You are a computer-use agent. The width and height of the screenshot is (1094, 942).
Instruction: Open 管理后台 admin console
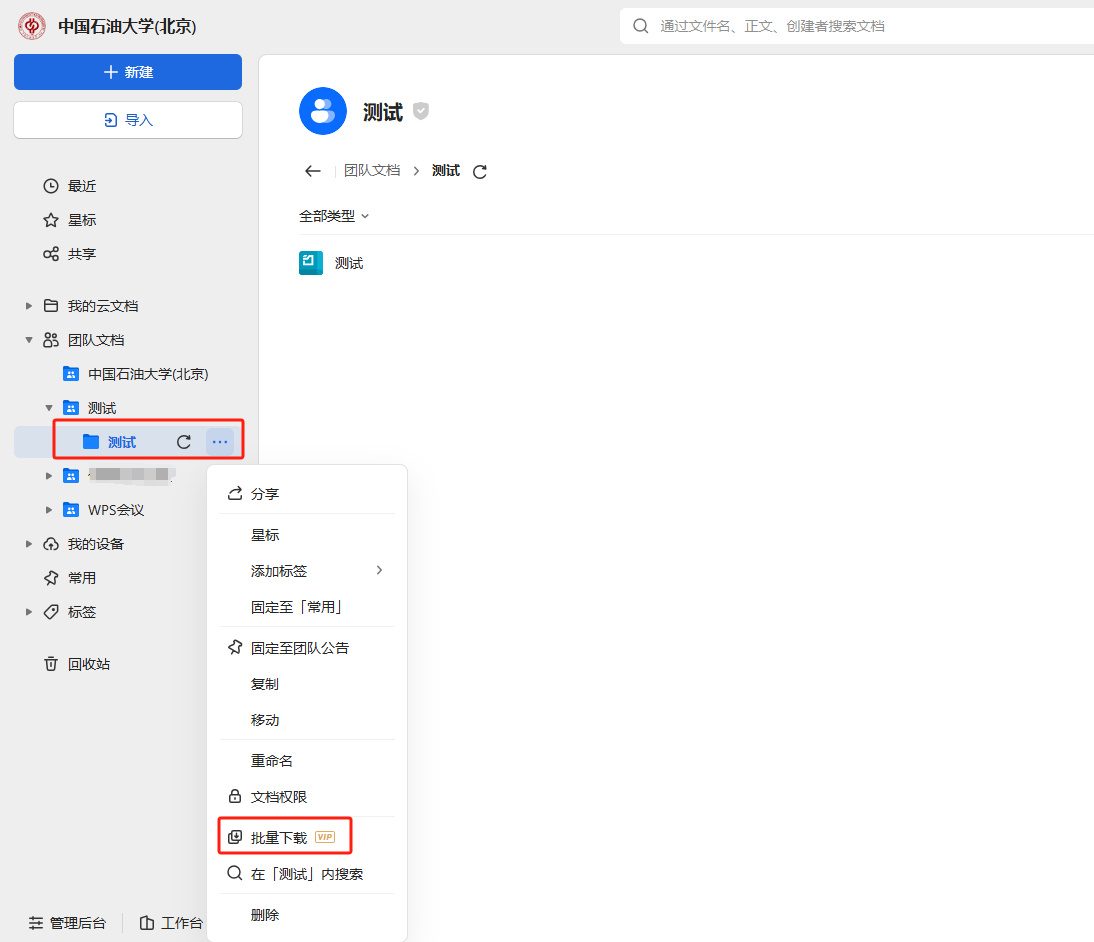click(x=67, y=923)
